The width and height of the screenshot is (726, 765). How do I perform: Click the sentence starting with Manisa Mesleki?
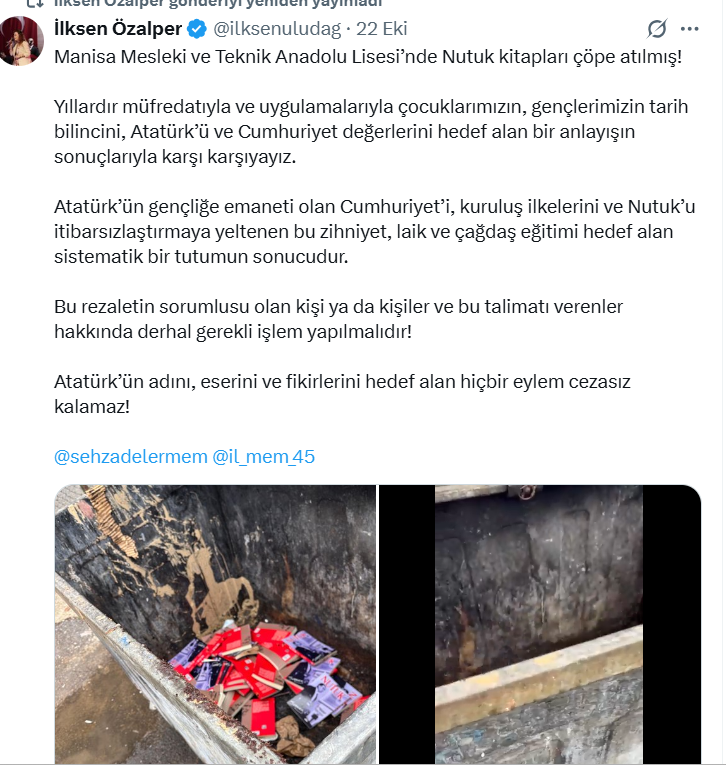click(x=368, y=57)
